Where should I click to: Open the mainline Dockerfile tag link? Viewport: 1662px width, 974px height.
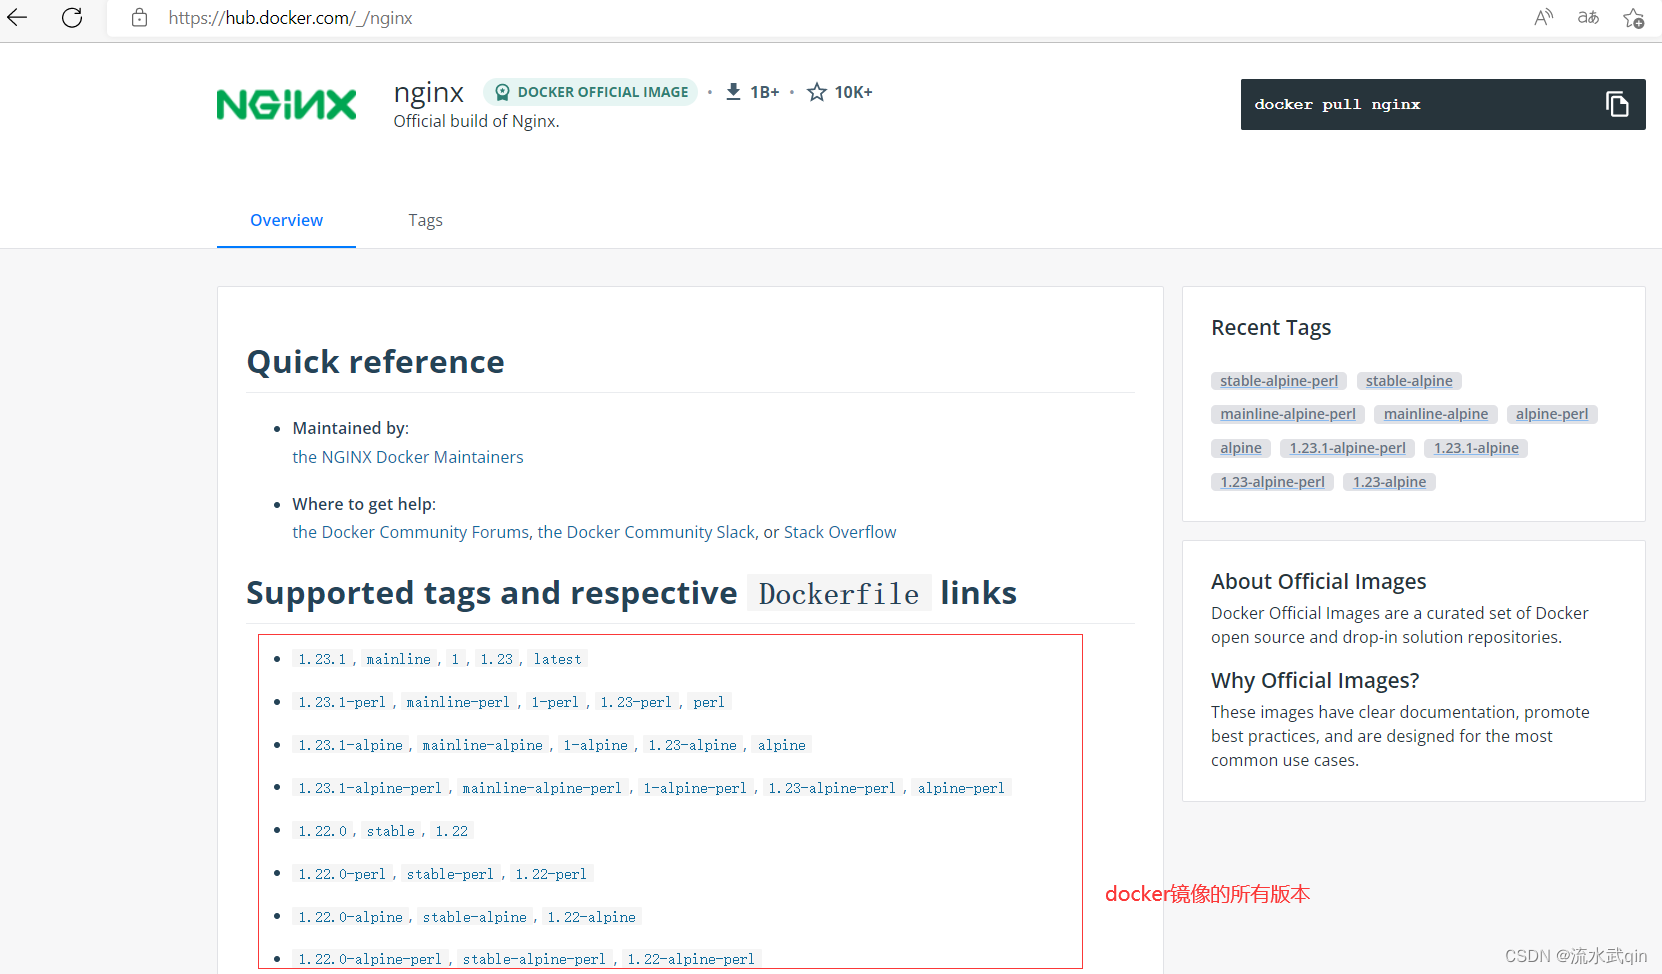pyautogui.click(x=398, y=659)
